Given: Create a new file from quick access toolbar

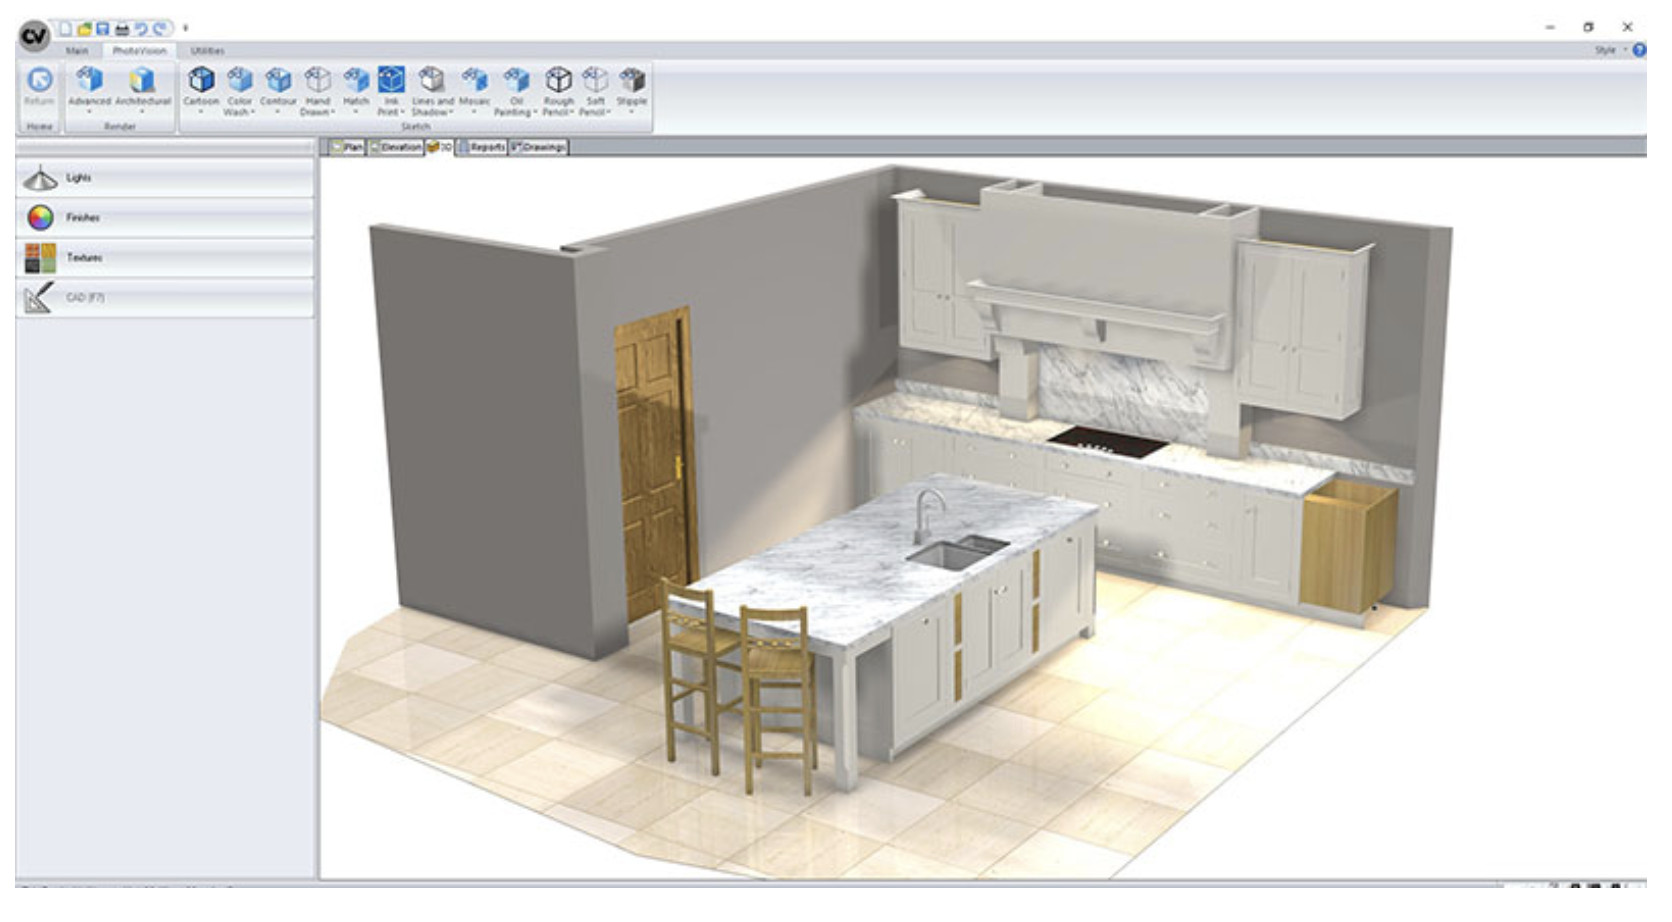Looking at the screenshot, I should (66, 29).
